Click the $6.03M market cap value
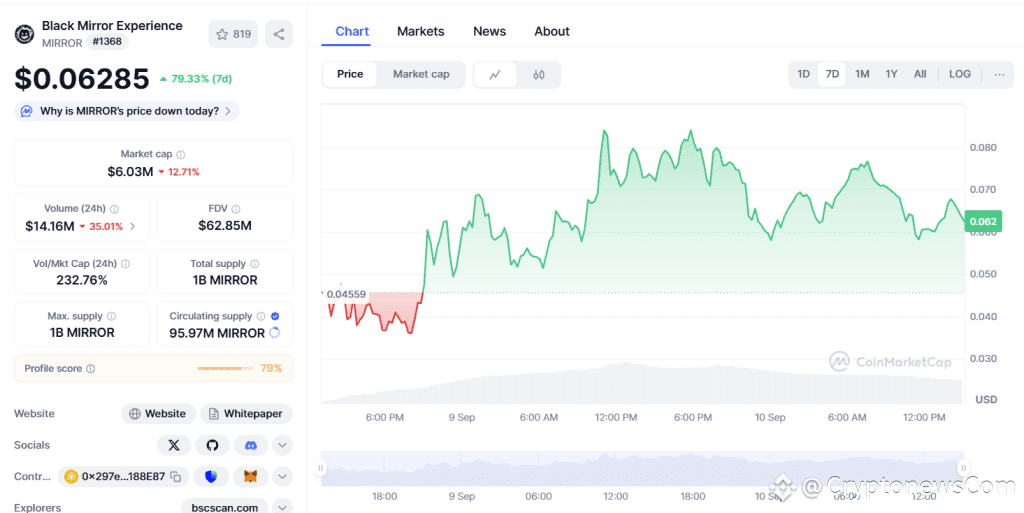This screenshot has height=513, width=1024. tap(130, 172)
